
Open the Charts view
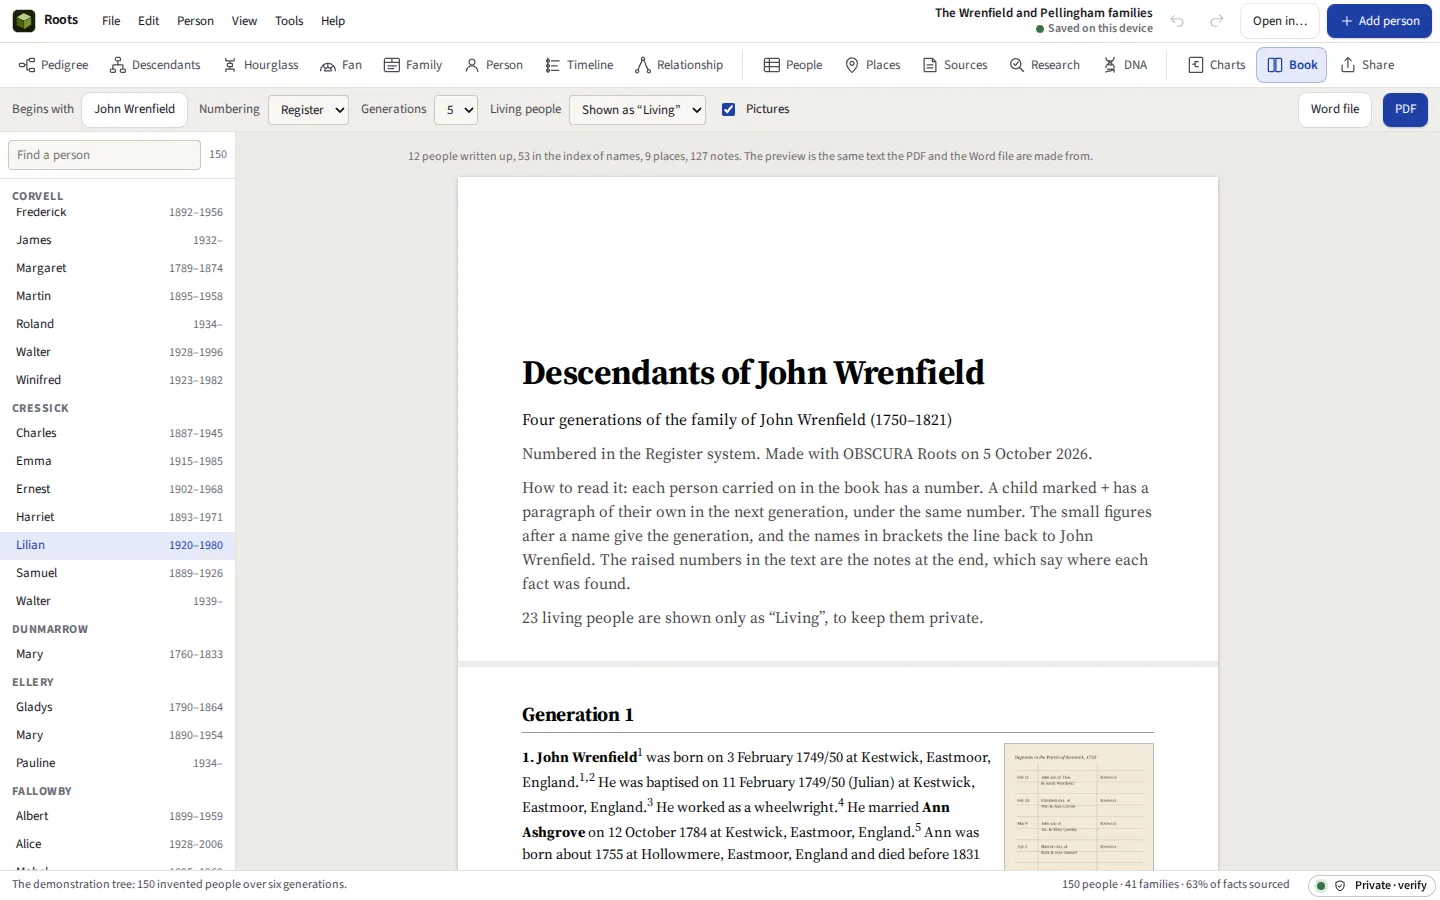1217,65
